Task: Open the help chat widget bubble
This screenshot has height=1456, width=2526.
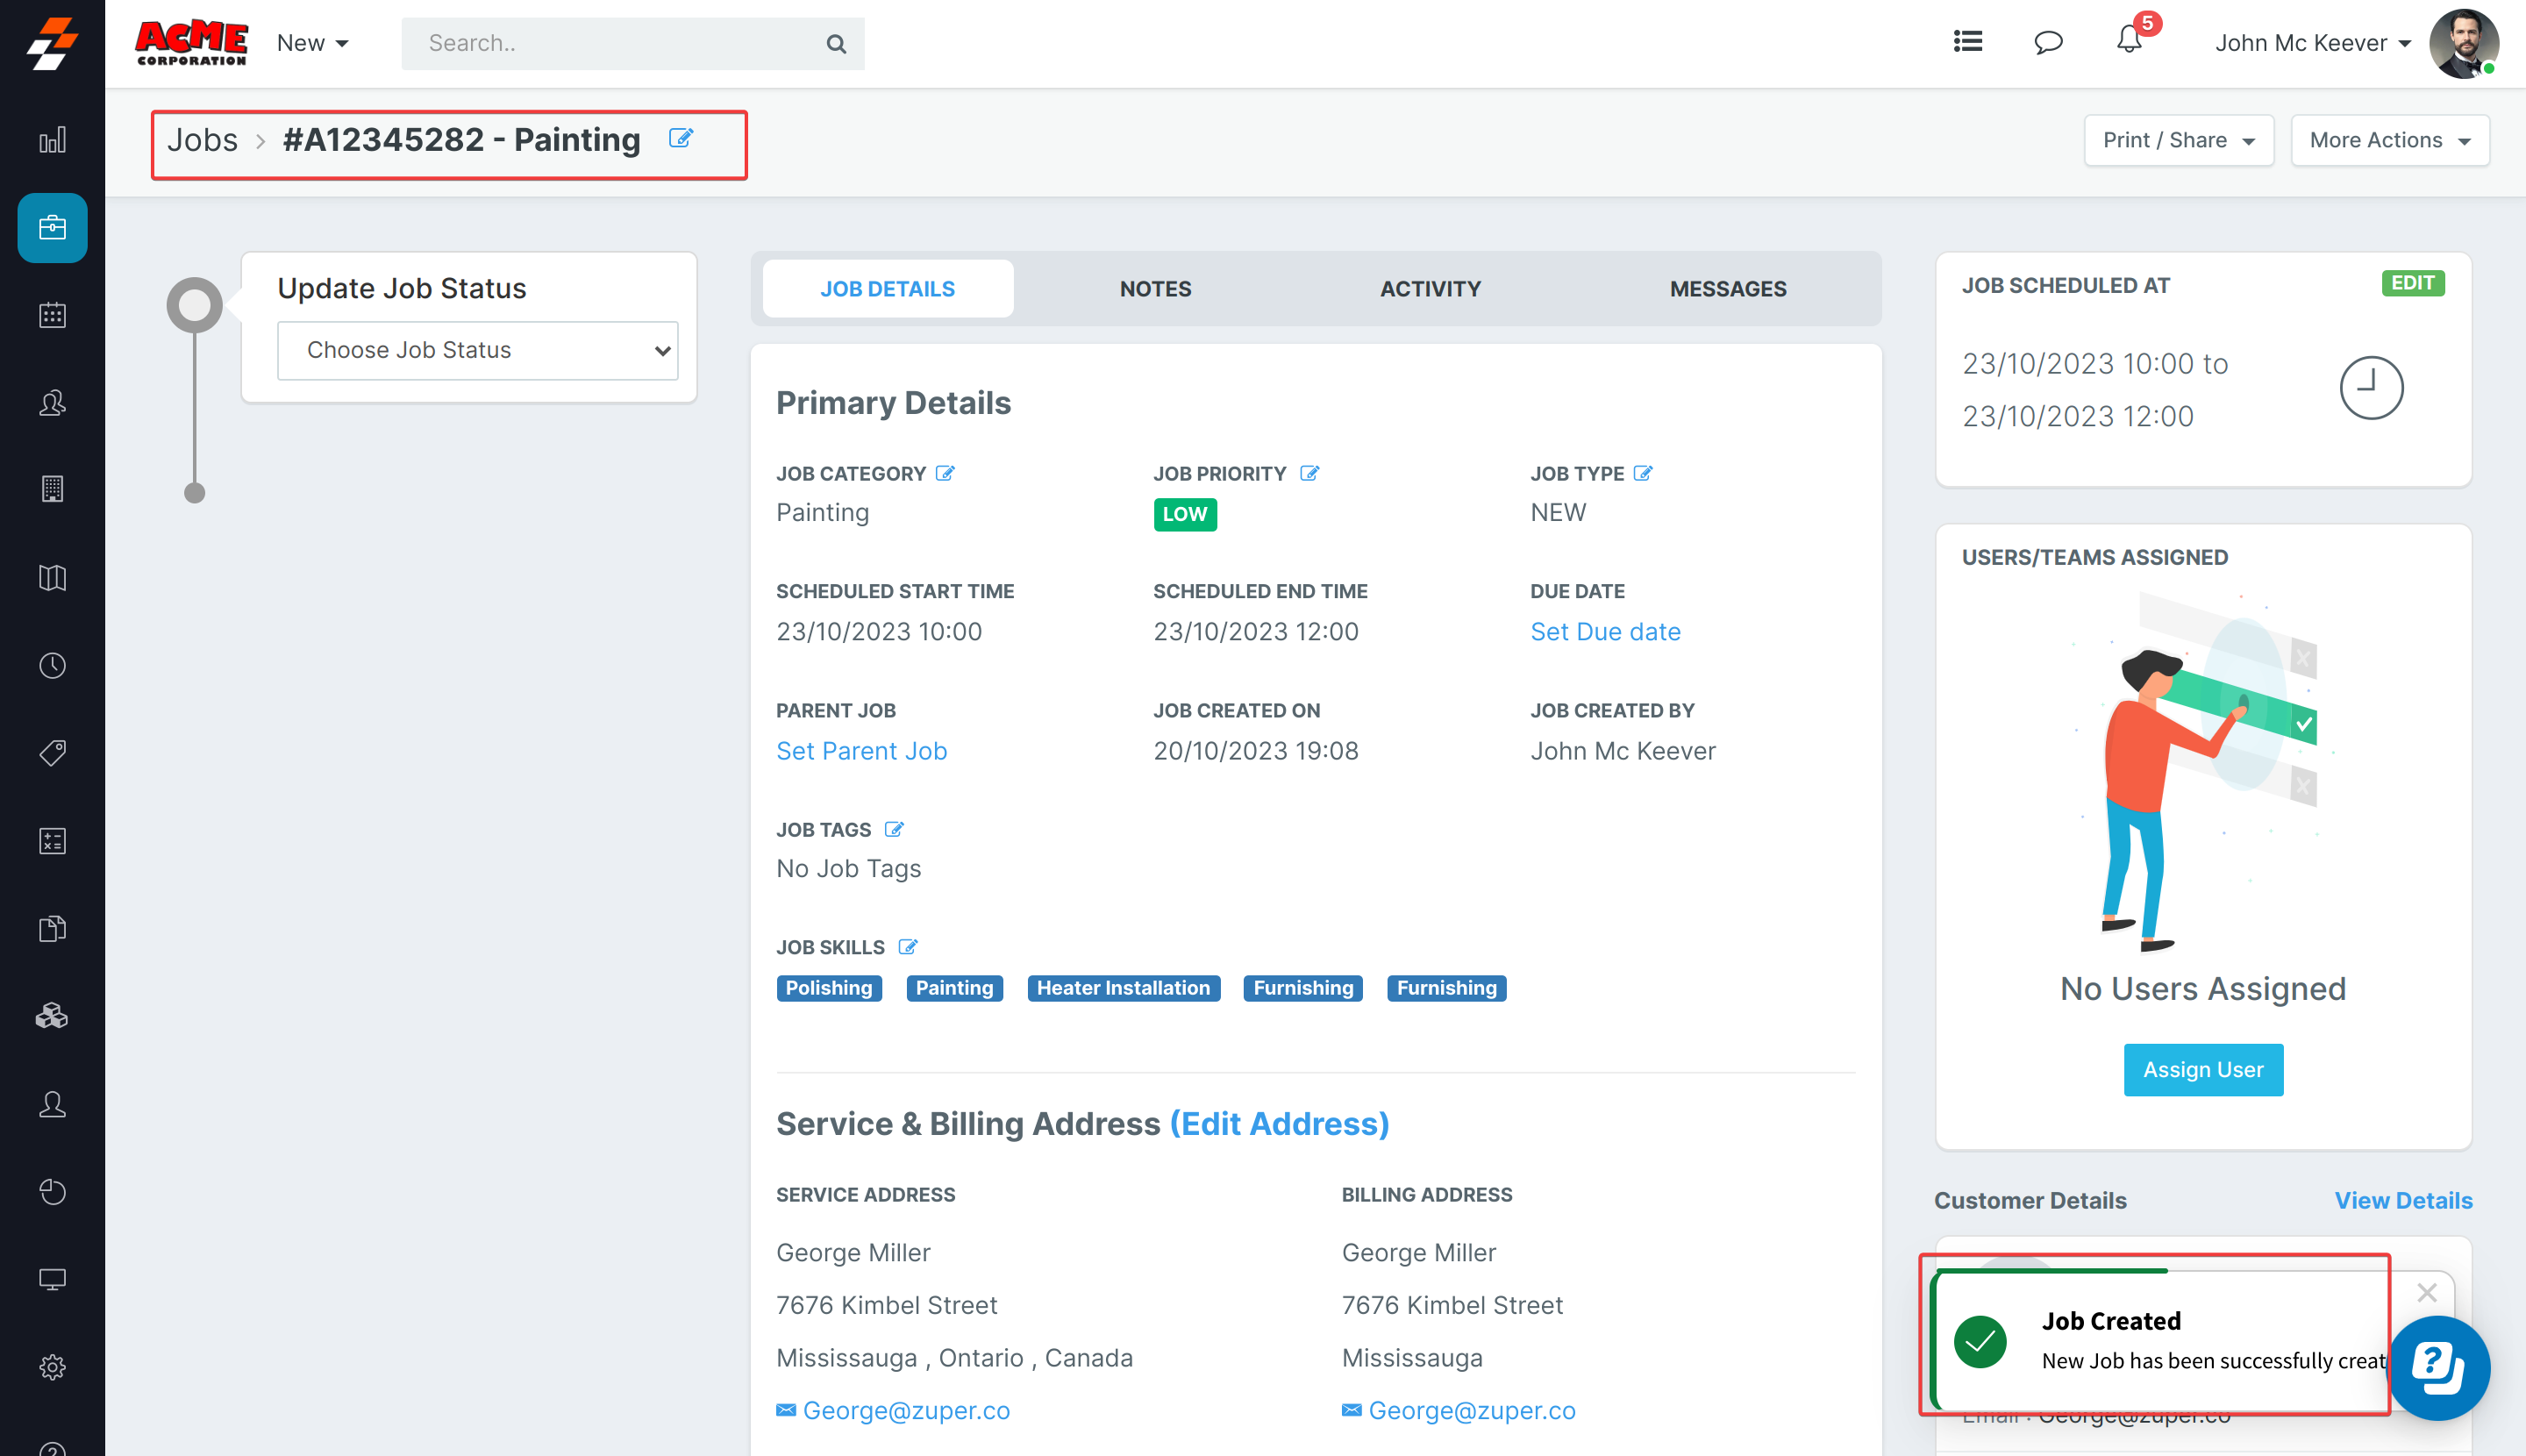Action: [2438, 1367]
